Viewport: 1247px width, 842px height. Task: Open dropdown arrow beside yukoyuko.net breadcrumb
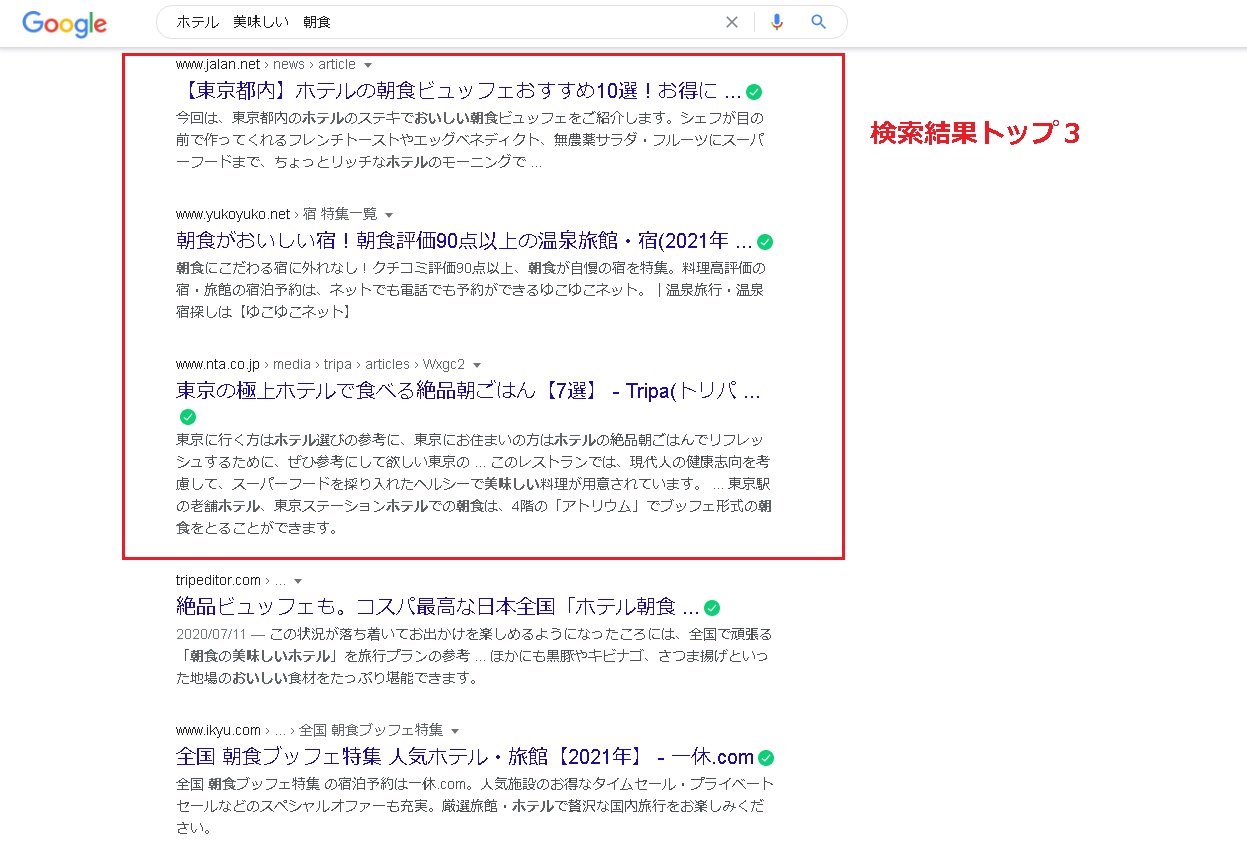[389, 215]
